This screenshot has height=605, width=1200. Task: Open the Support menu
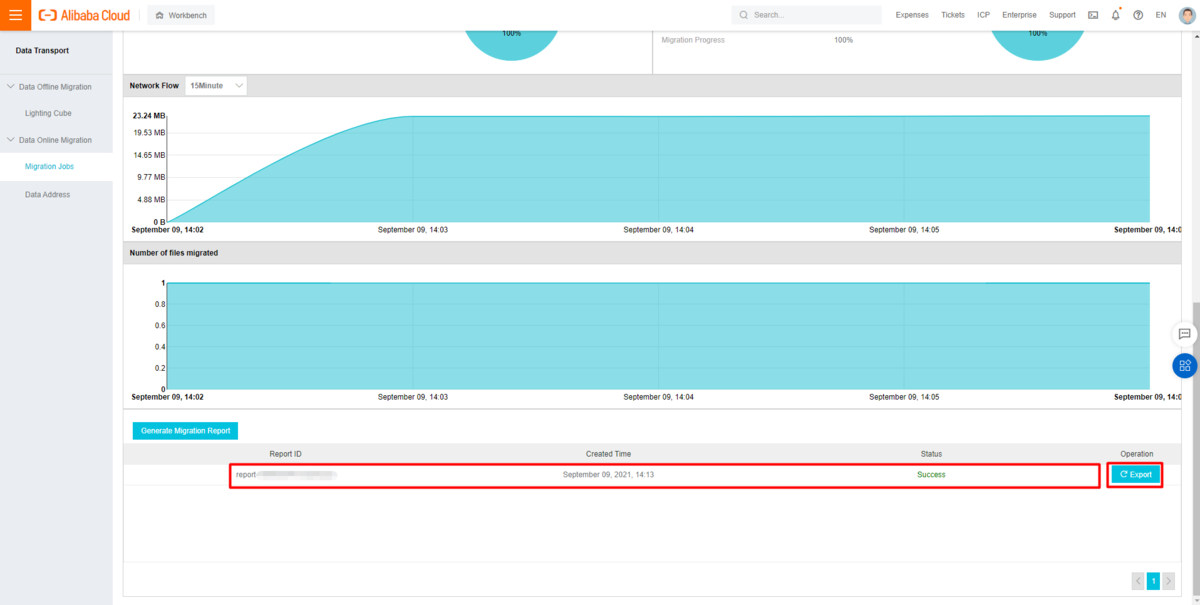[x=1062, y=15]
